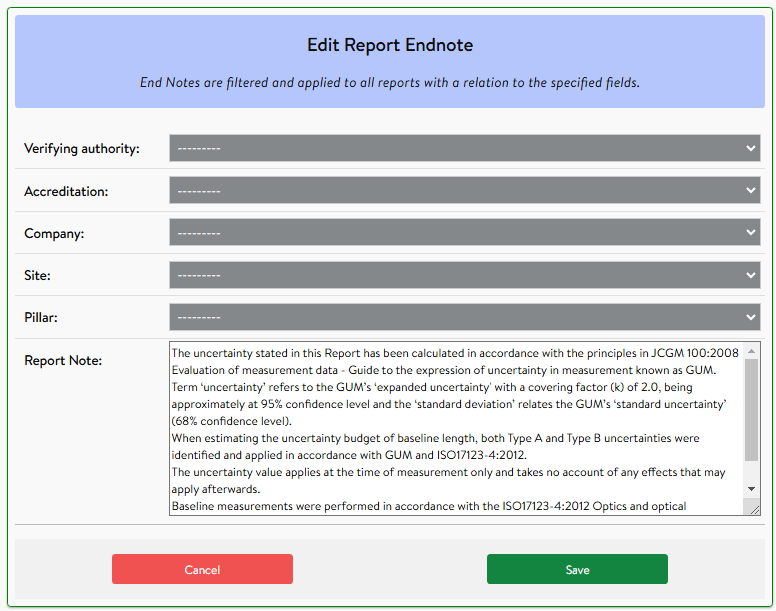Click the Accreditation field label
This screenshot has height=611, width=776.
(x=66, y=191)
